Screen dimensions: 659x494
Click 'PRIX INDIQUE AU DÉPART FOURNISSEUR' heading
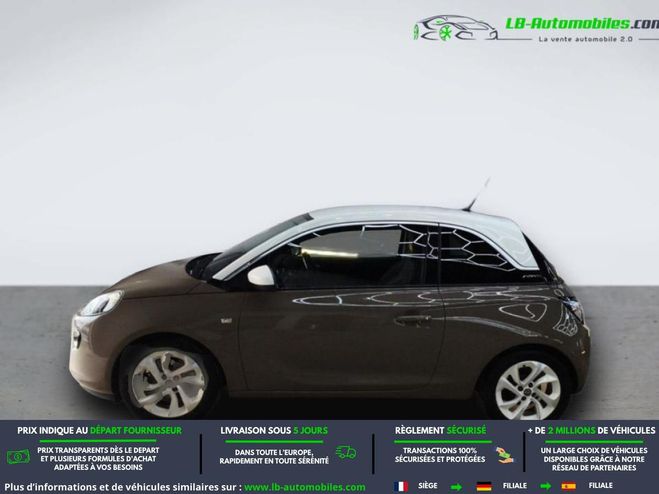[x=100, y=431]
